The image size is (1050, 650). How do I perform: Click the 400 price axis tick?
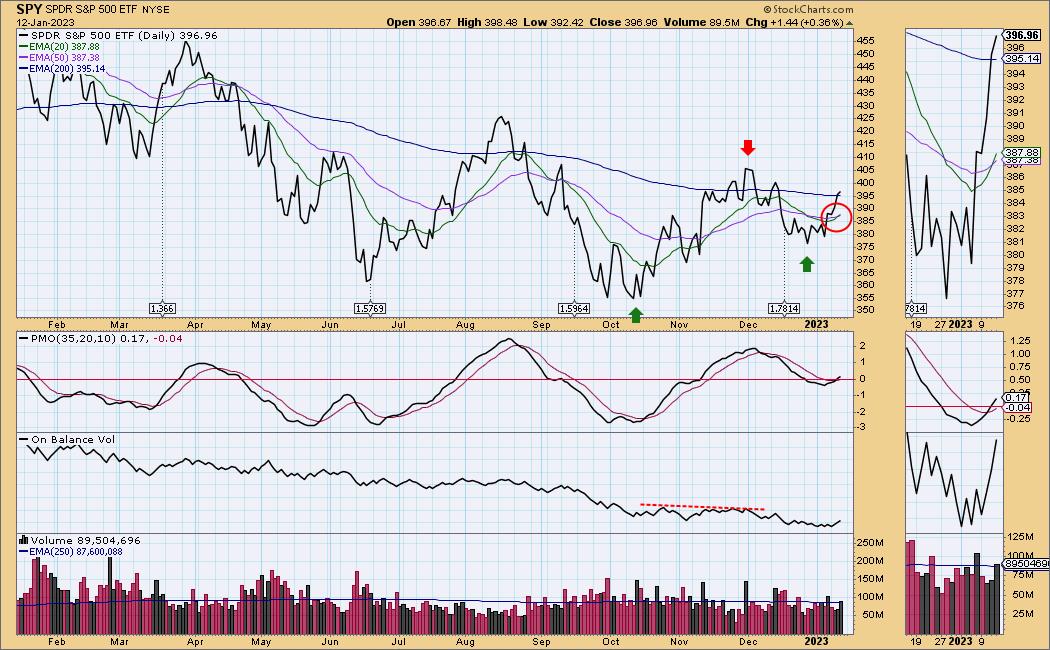tap(865, 182)
